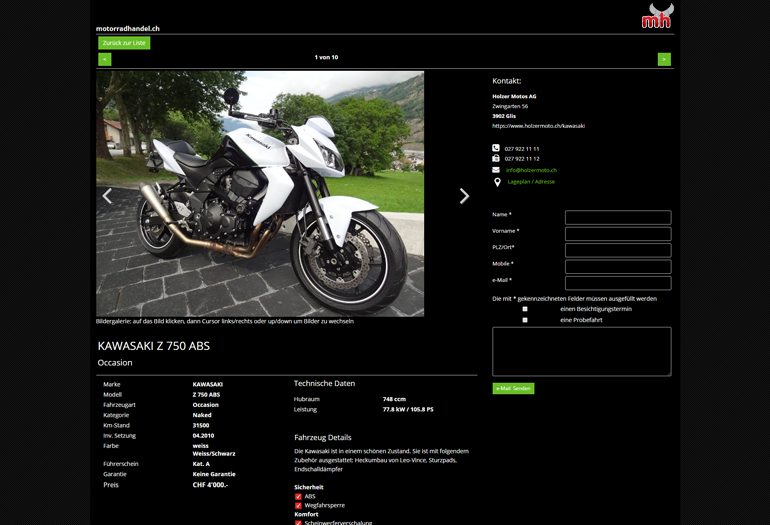Click the Inv. Setzung value 04.2010
The image size is (770, 525).
(x=203, y=436)
